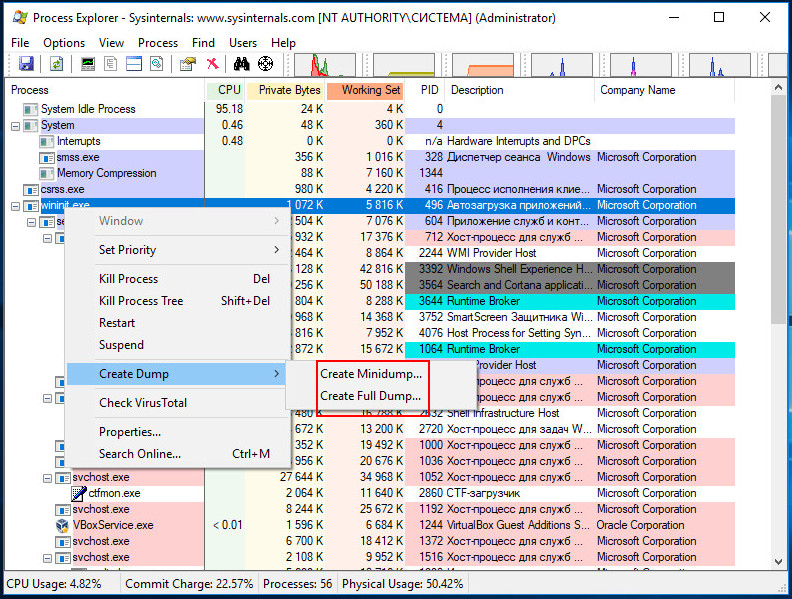
Task: Select the ctfmon.exe process row
Action: pyautogui.click(x=370, y=493)
